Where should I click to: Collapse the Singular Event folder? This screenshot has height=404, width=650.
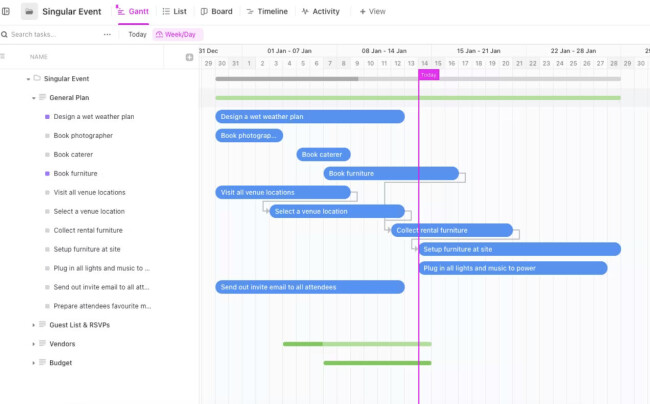pos(28,79)
